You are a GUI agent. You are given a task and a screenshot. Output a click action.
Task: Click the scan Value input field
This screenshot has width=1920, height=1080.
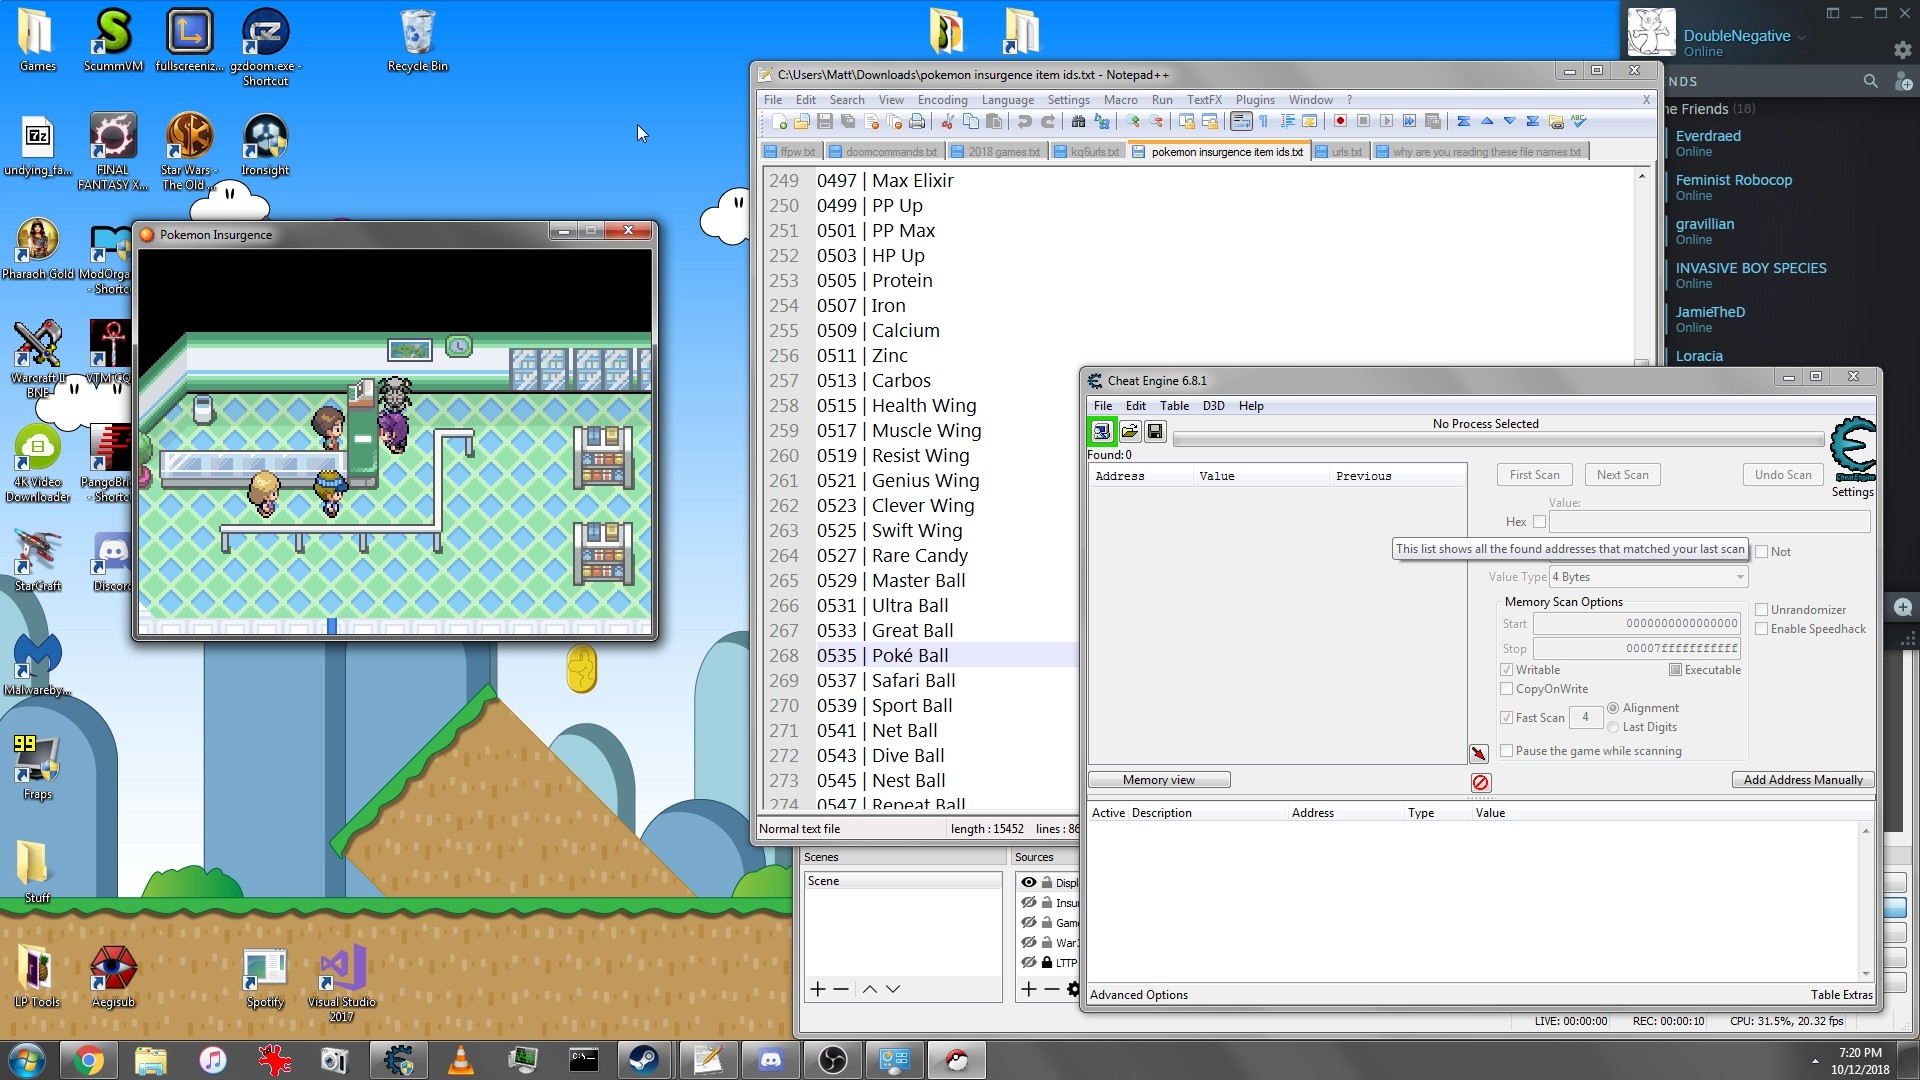(1709, 521)
